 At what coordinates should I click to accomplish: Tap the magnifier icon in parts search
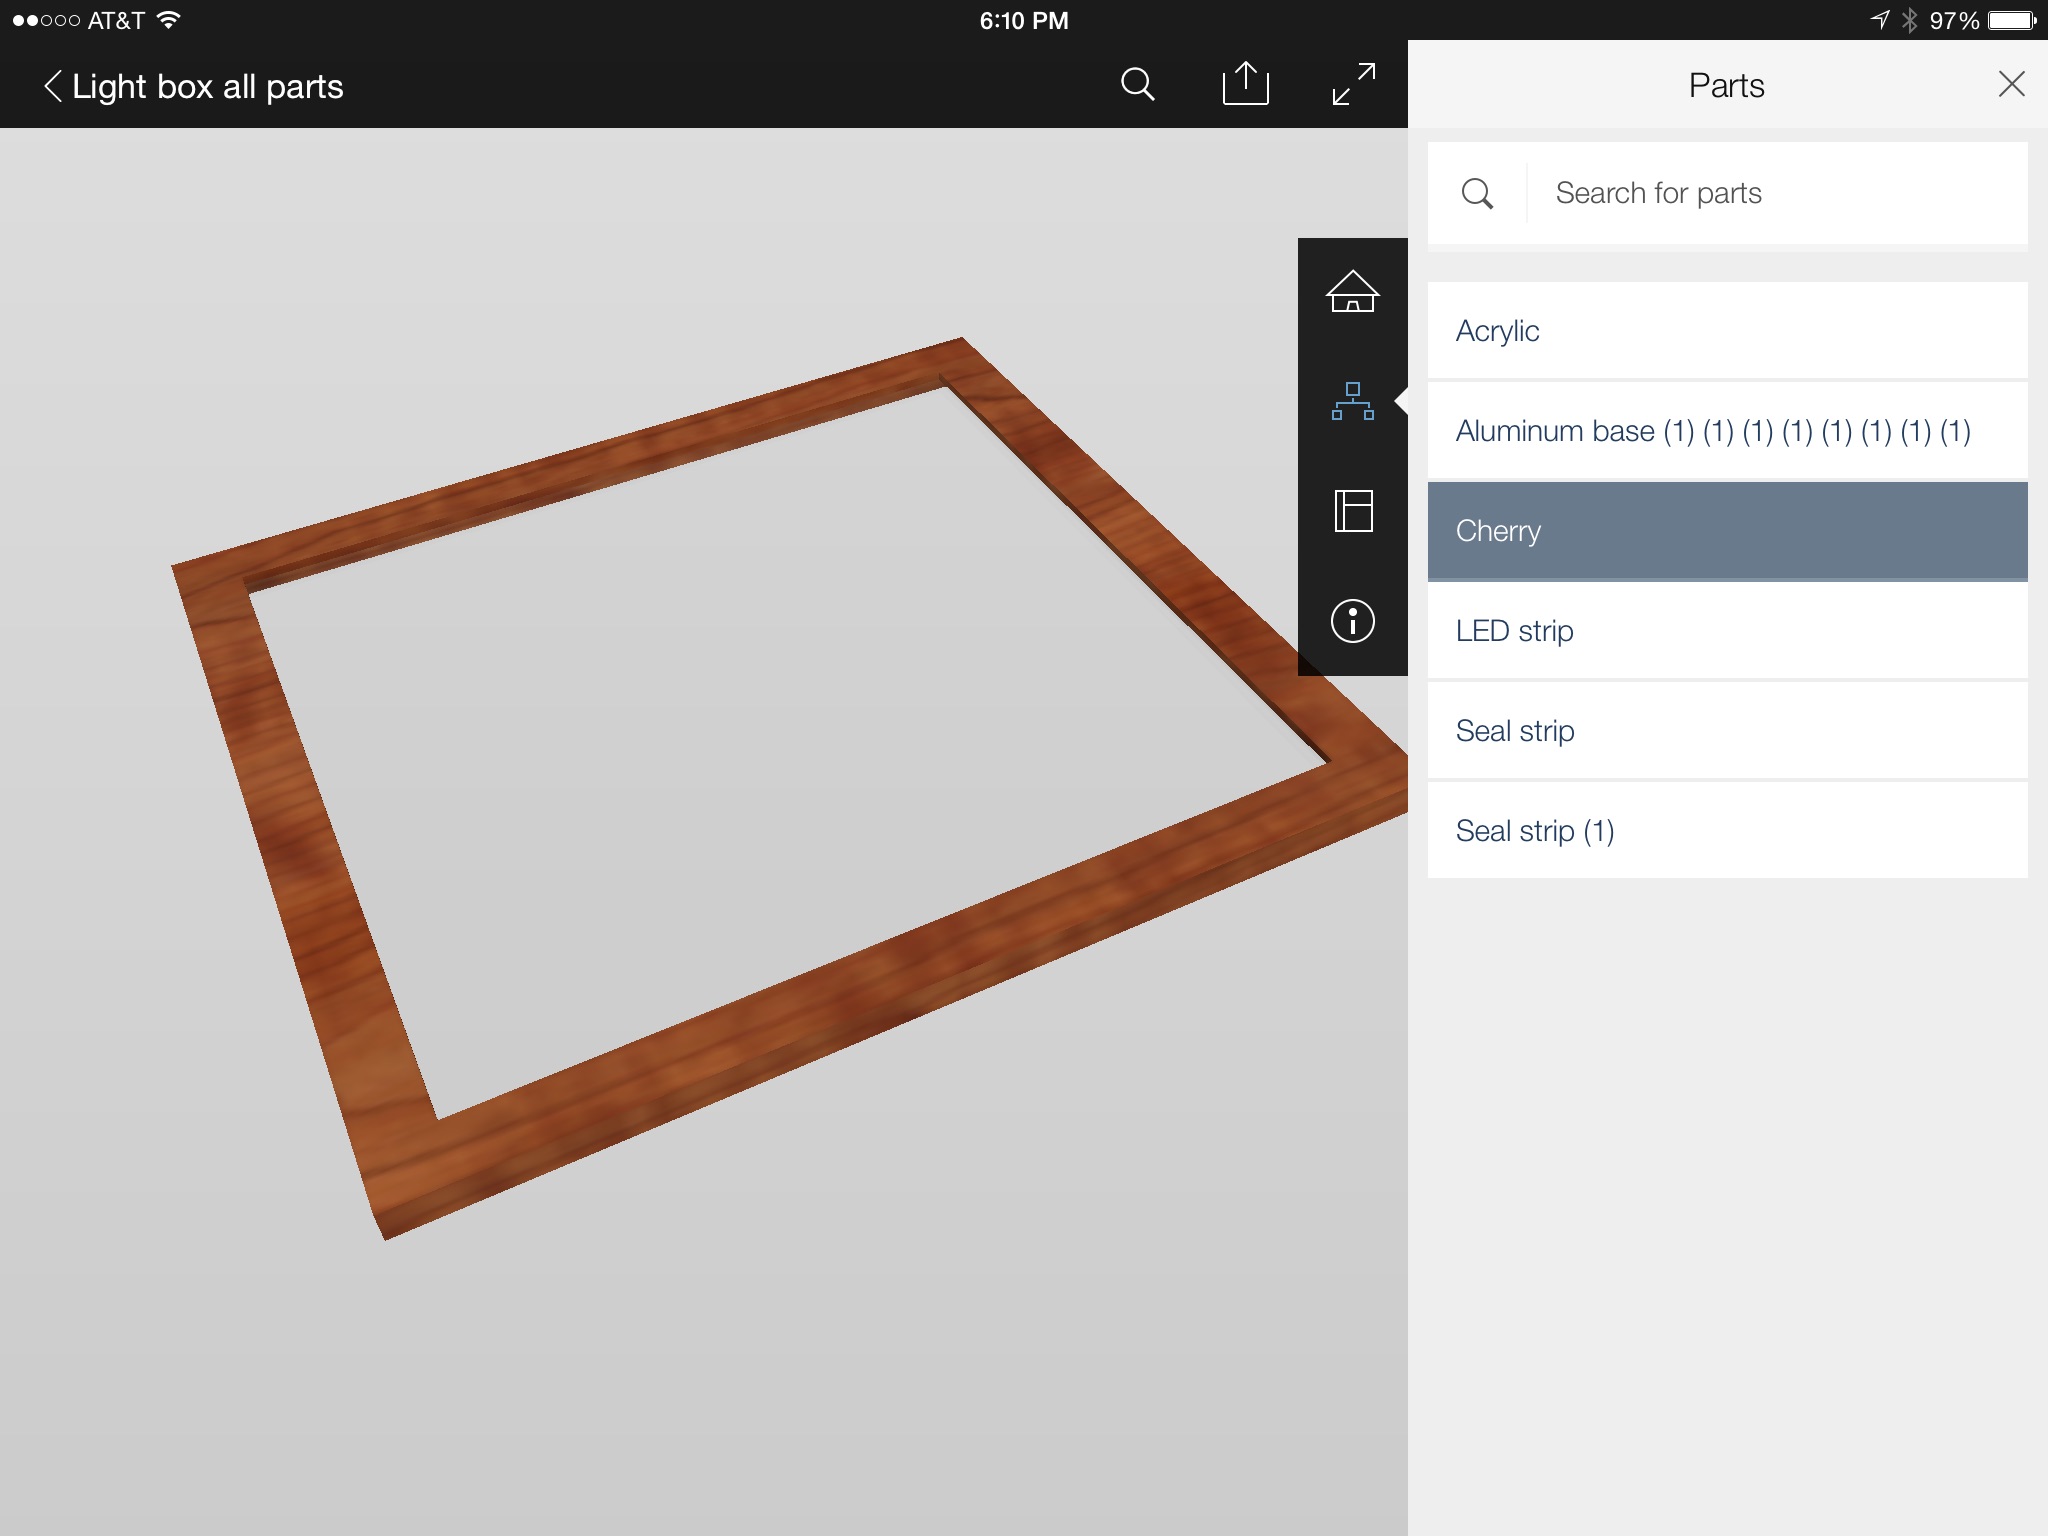coord(1477,193)
